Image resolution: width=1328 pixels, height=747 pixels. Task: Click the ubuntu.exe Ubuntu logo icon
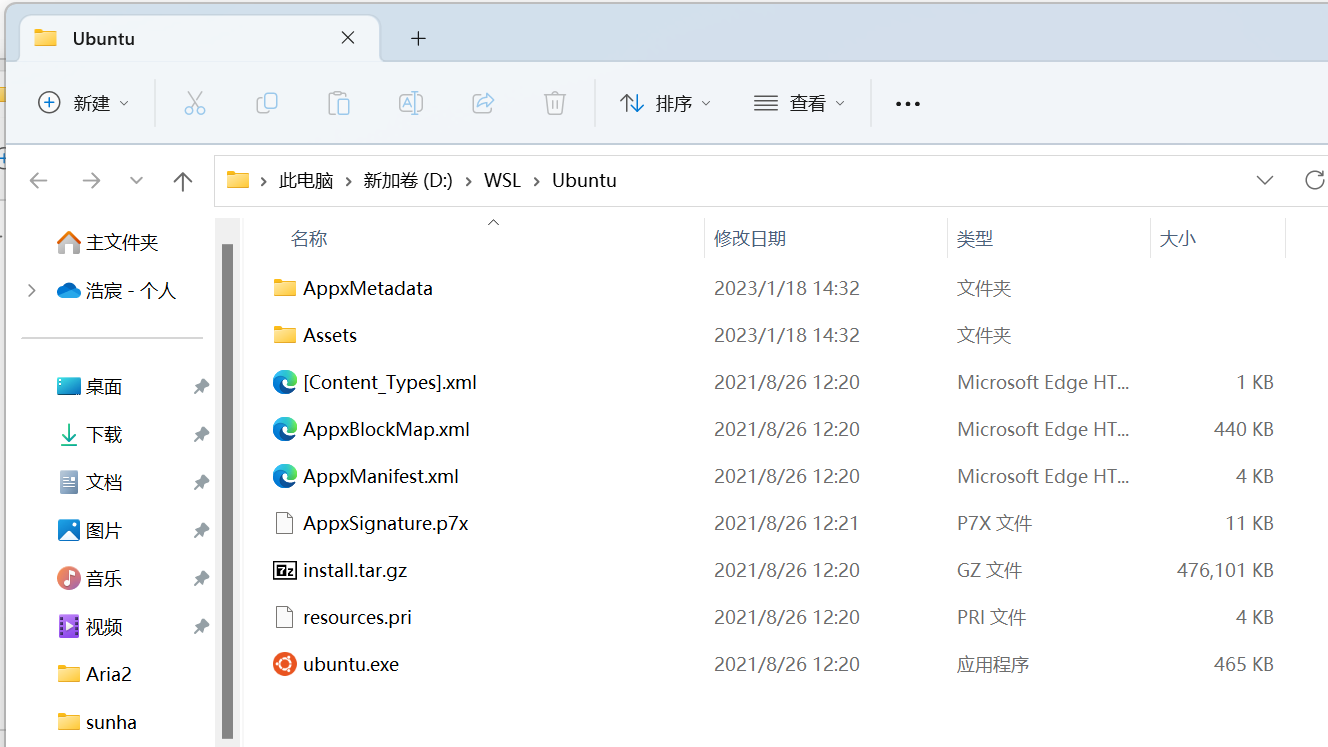[x=285, y=664]
